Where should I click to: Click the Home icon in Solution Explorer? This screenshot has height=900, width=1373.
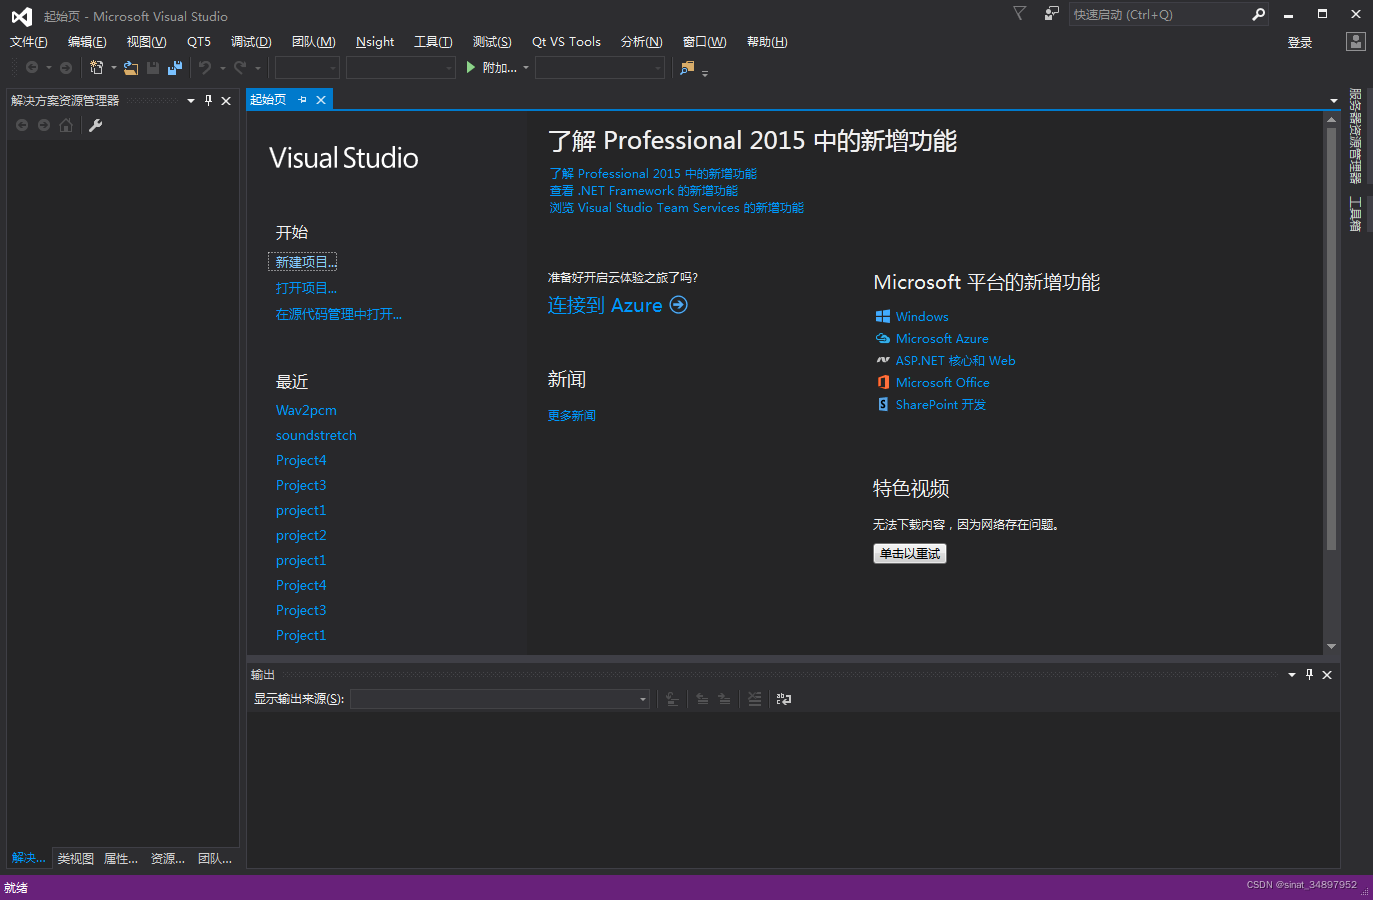66,125
